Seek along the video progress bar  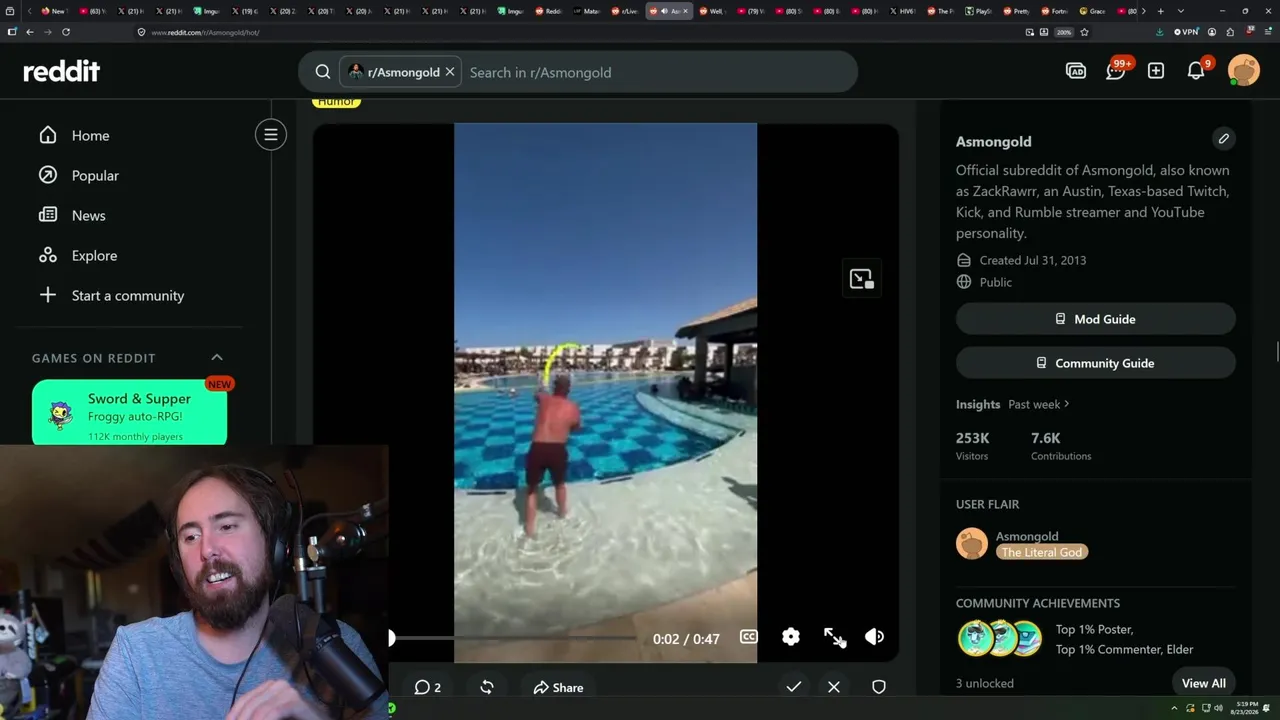pos(513,638)
